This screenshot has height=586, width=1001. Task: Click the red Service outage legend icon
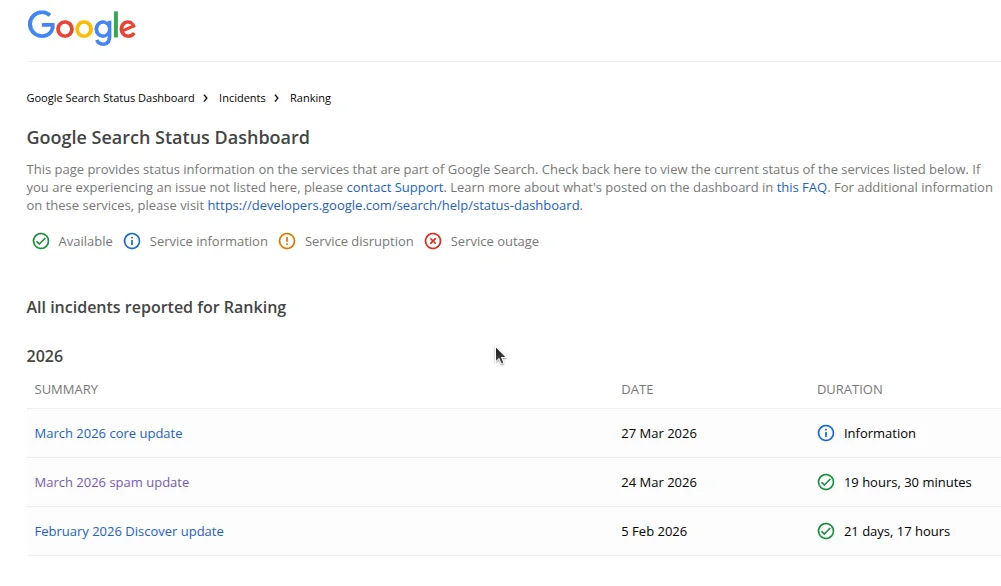(x=433, y=241)
